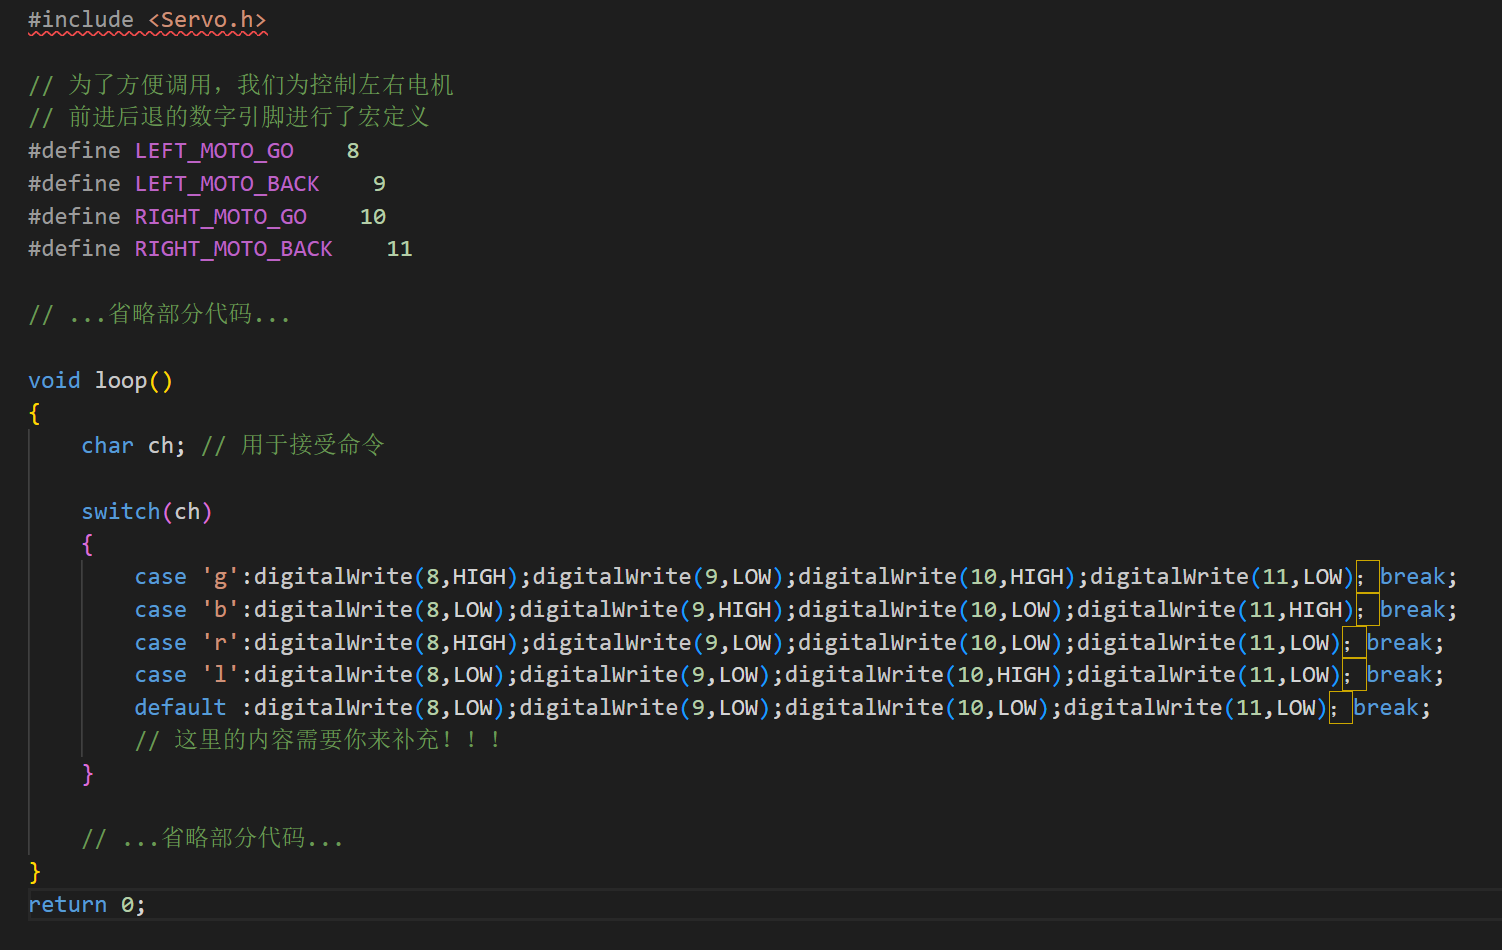Click the char keyword in the ch declaration
This screenshot has height=950, width=1502.
coord(107,446)
